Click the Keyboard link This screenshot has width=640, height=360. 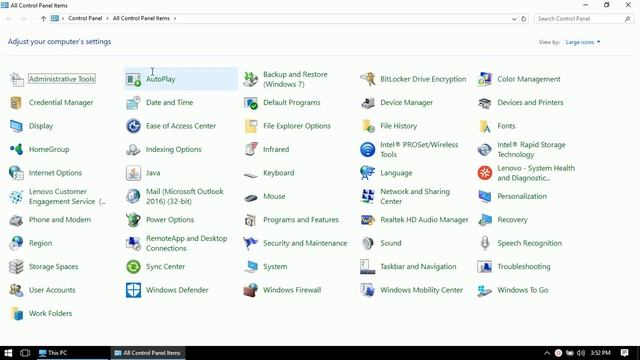point(278,173)
